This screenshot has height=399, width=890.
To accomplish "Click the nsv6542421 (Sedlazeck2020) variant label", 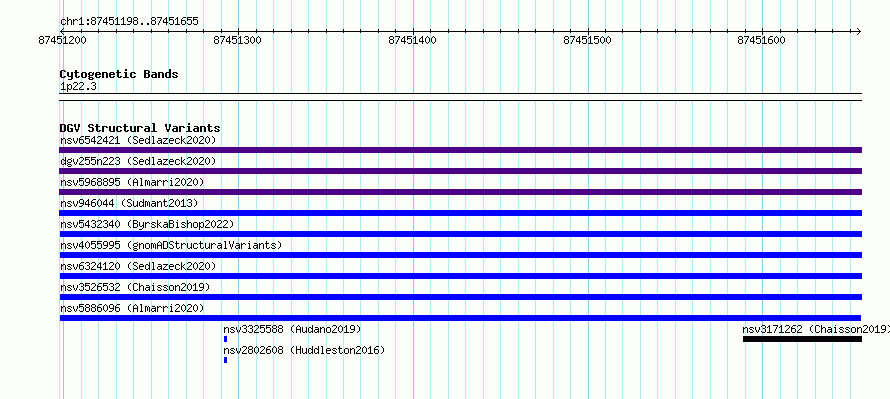I will pyautogui.click(x=138, y=140).
